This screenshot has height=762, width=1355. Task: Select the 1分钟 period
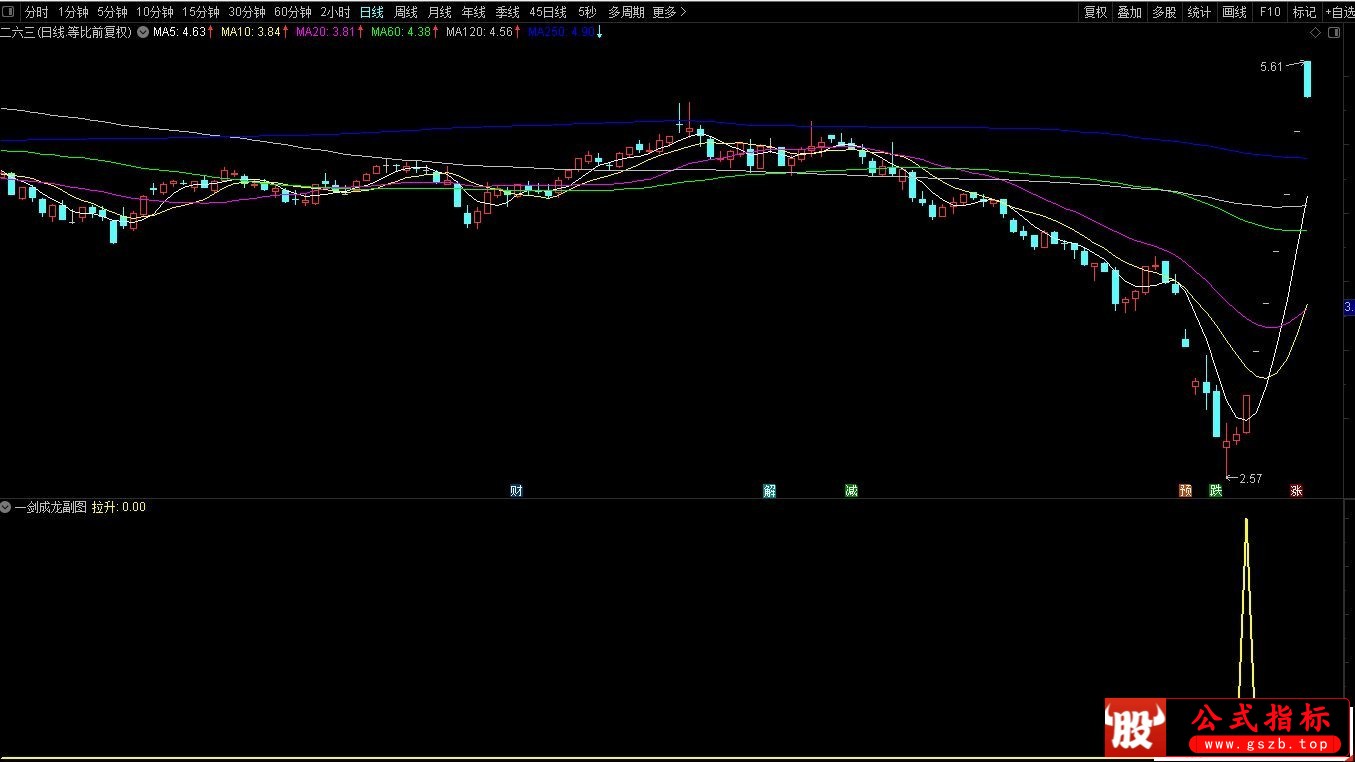73,12
